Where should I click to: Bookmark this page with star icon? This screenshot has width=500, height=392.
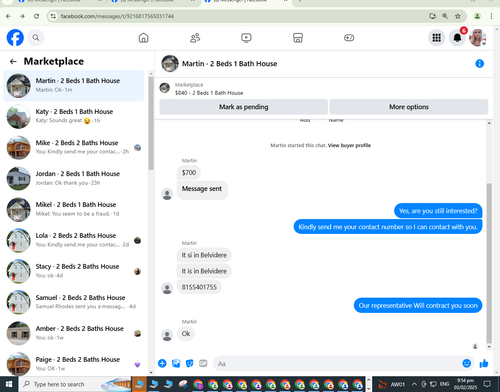[x=458, y=16]
